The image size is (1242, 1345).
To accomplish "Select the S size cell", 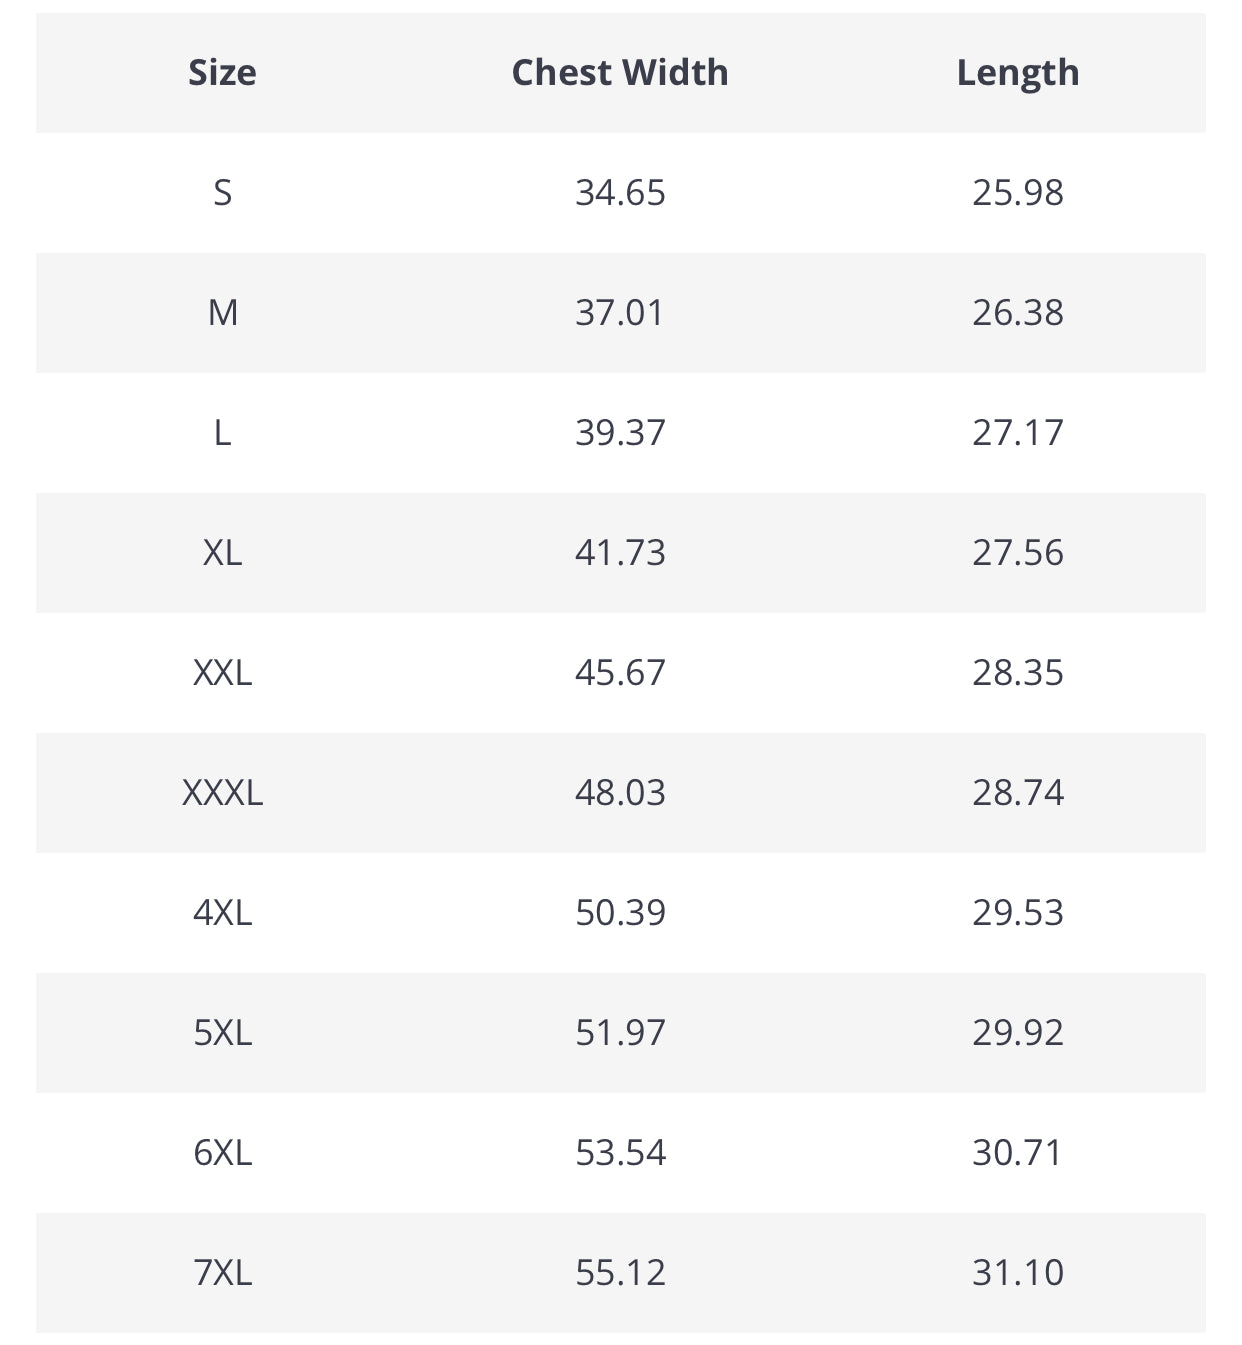I will tap(222, 193).
